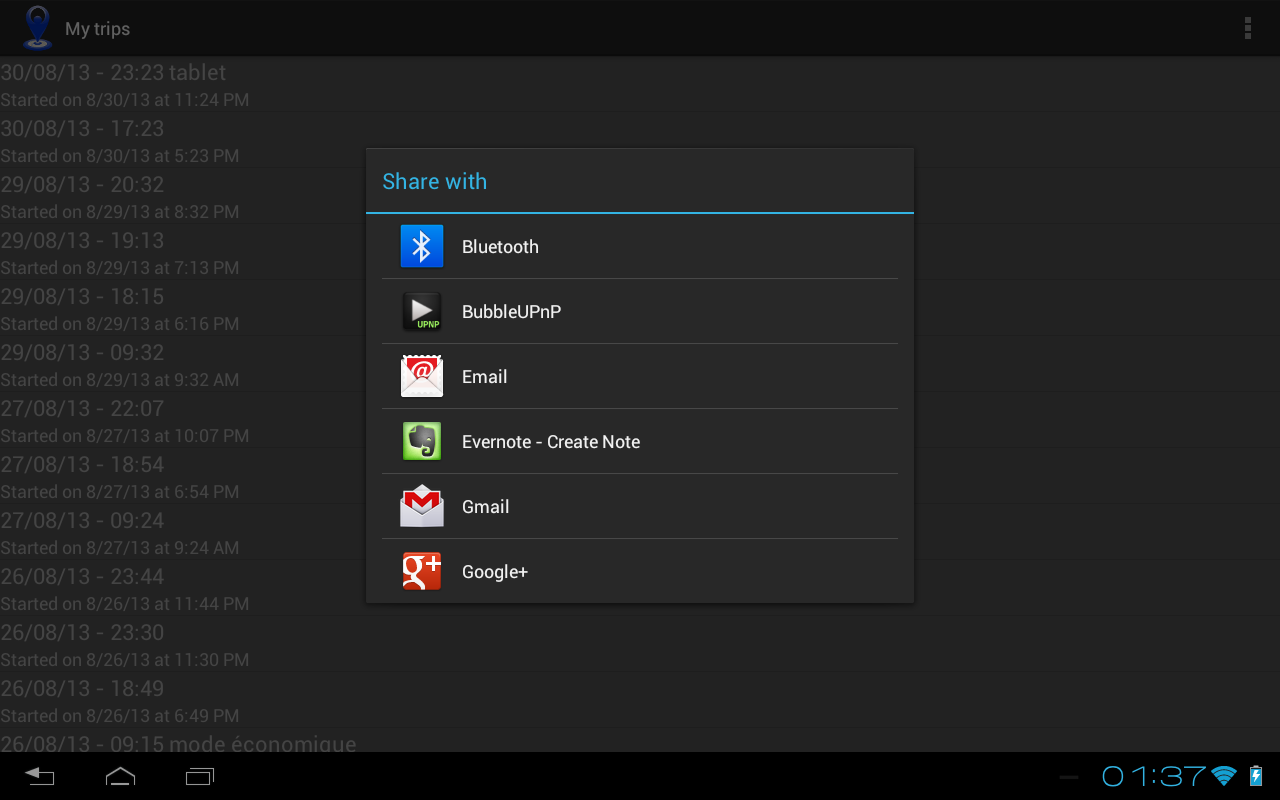
Task: Tap 'Started on 8/30/13 at 11:24 PM'
Action: click(x=125, y=100)
